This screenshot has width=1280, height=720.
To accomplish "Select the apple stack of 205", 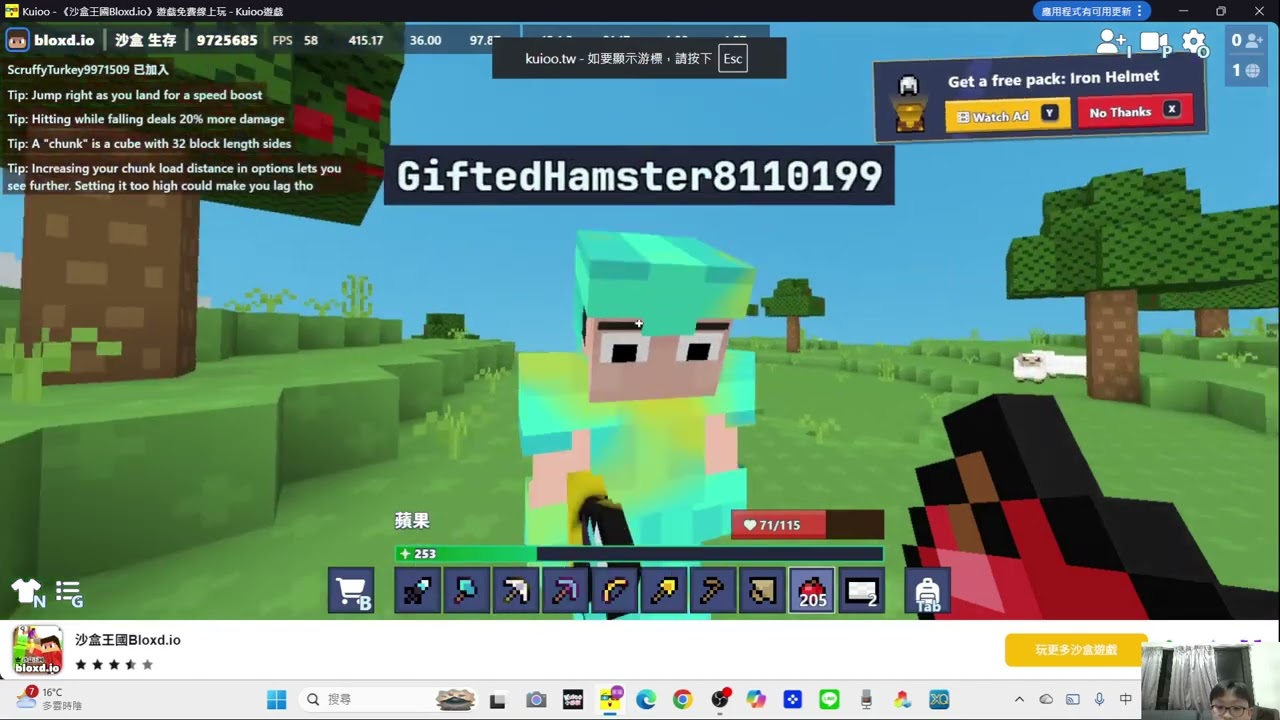I will click(812, 591).
